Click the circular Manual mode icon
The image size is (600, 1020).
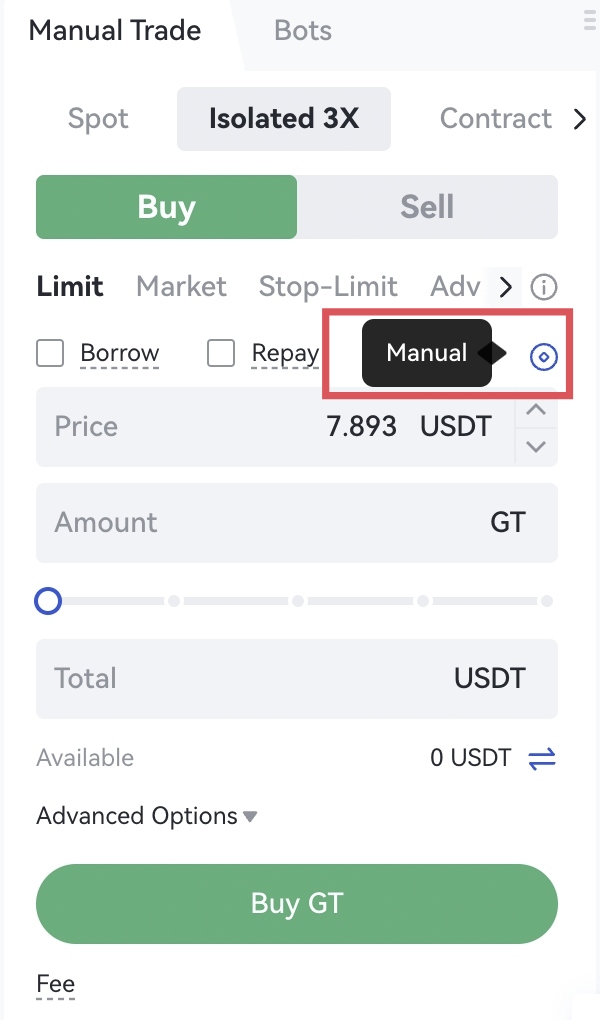pyautogui.click(x=543, y=356)
